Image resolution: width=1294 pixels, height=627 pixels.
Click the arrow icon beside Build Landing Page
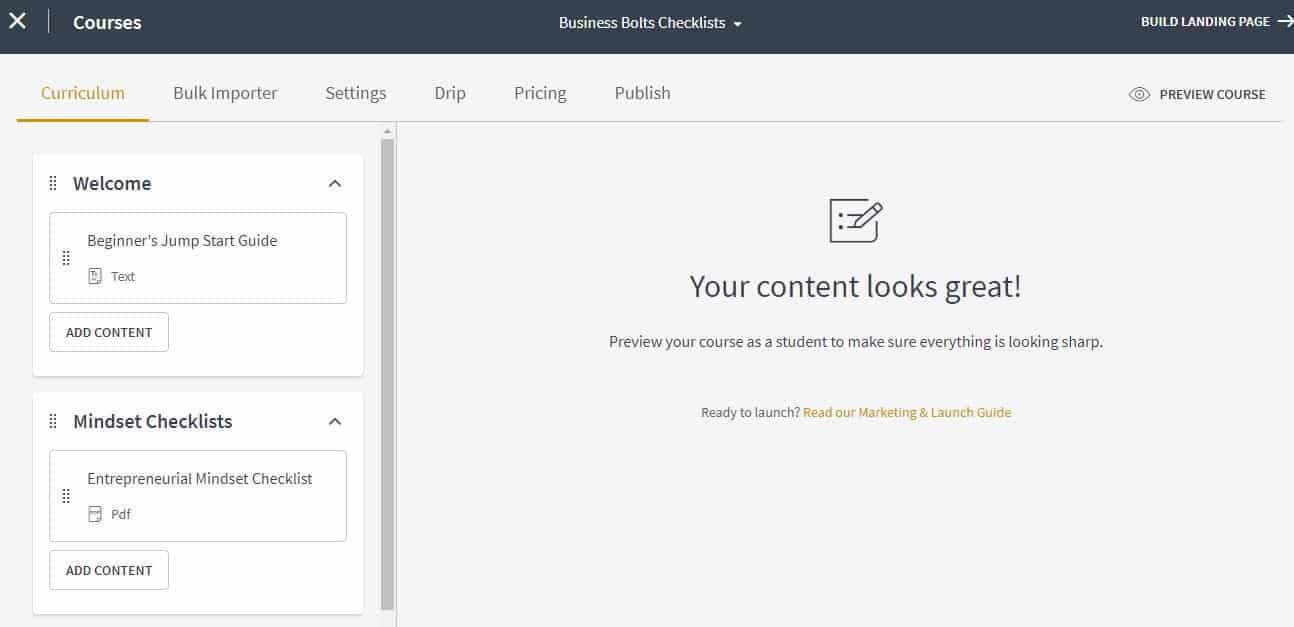1285,21
